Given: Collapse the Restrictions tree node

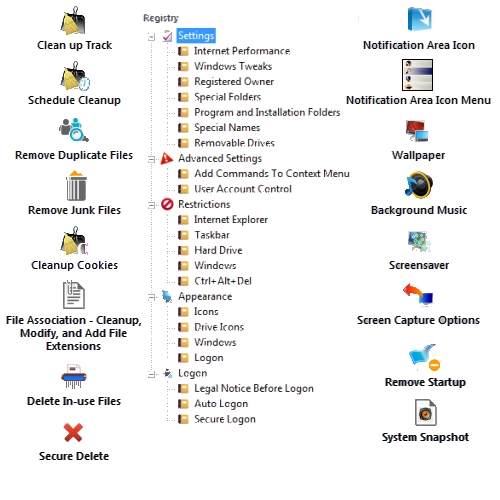Looking at the screenshot, I should [151, 205].
